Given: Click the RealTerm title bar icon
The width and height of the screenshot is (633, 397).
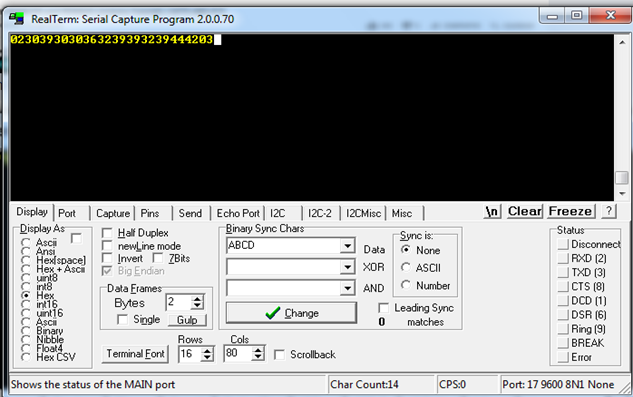Looking at the screenshot, I should pyautogui.click(x=17, y=19).
